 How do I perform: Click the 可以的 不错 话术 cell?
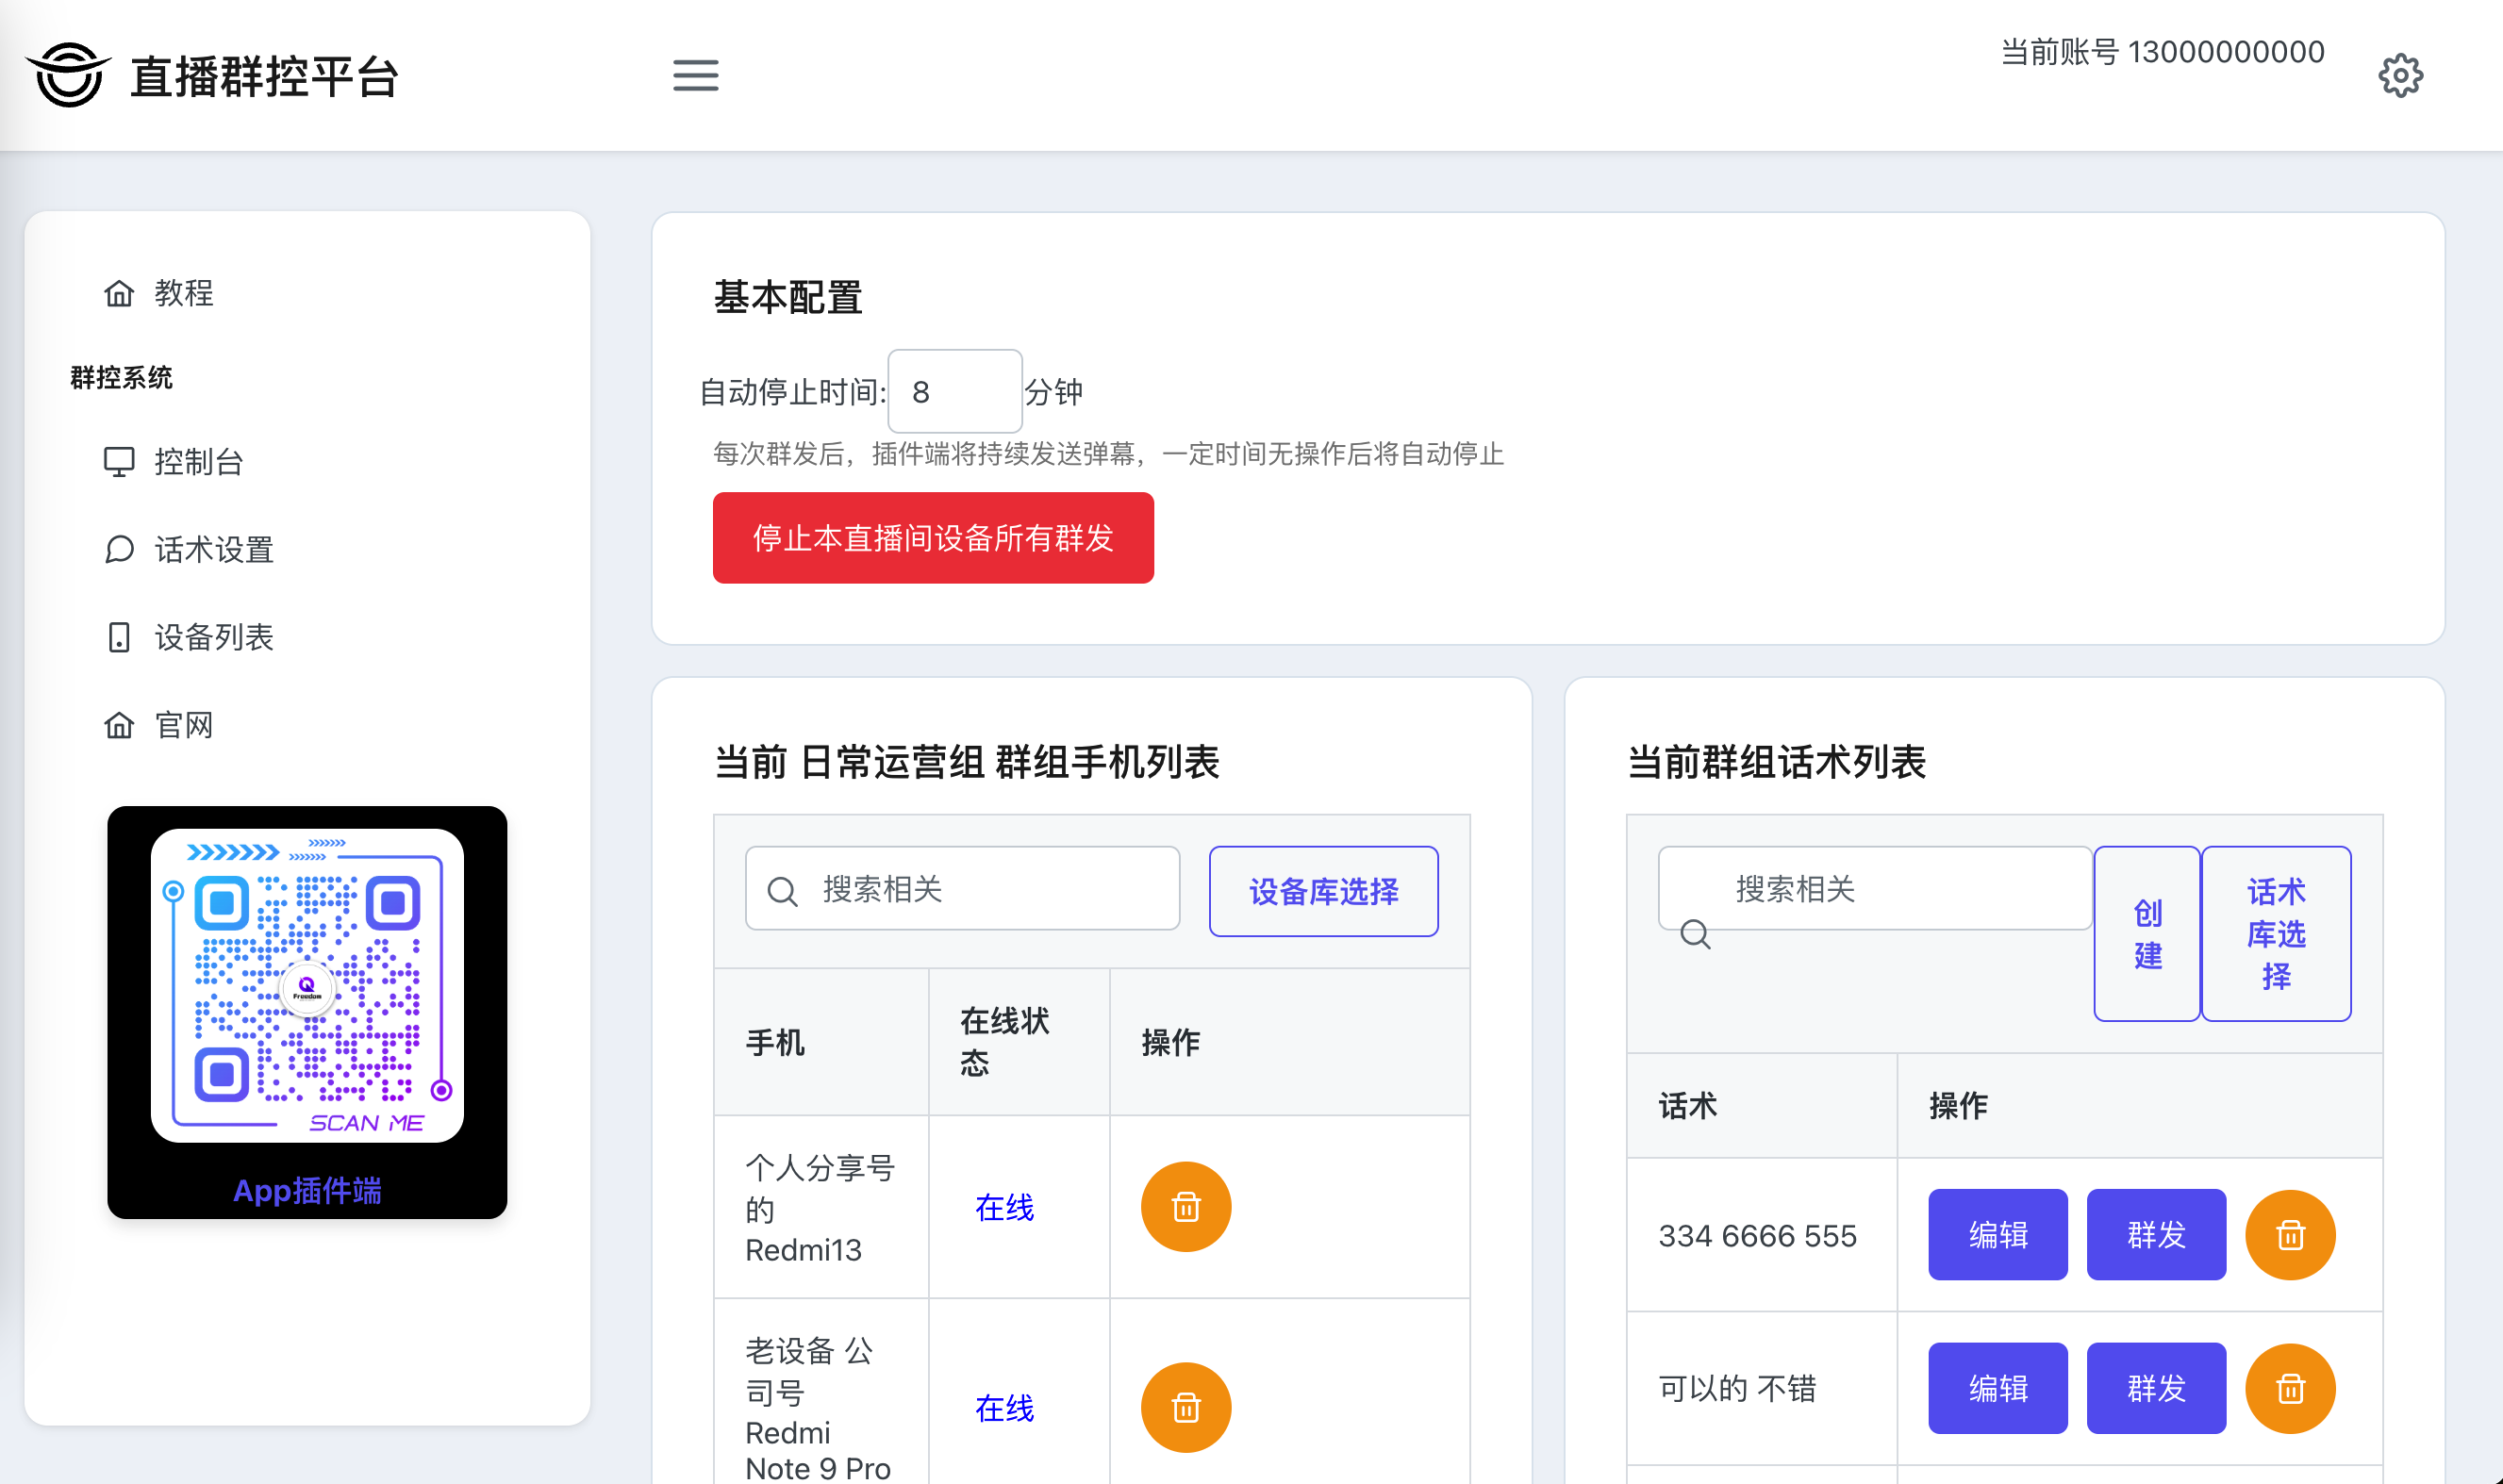pyautogui.click(x=1762, y=1388)
